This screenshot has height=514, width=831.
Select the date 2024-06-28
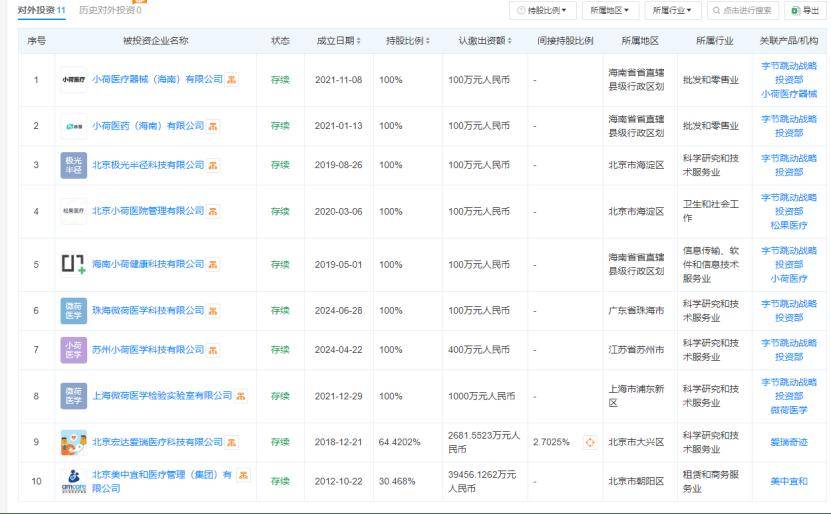tap(339, 311)
